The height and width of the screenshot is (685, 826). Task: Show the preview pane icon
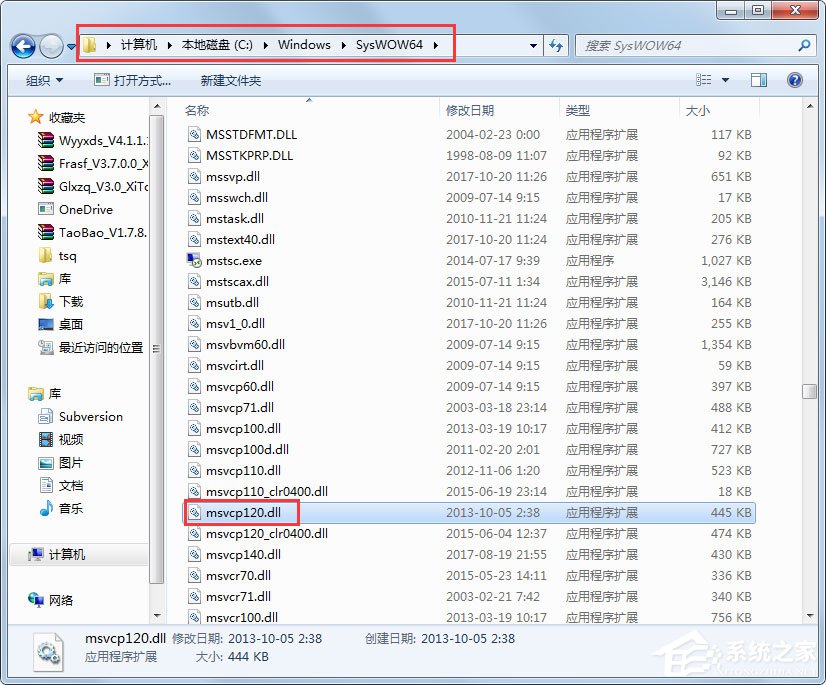757,79
